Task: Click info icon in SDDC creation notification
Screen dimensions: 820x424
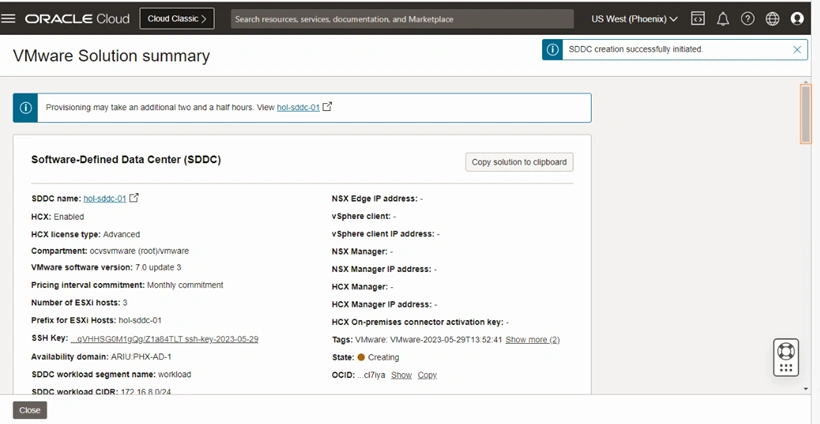Action: [x=552, y=50]
